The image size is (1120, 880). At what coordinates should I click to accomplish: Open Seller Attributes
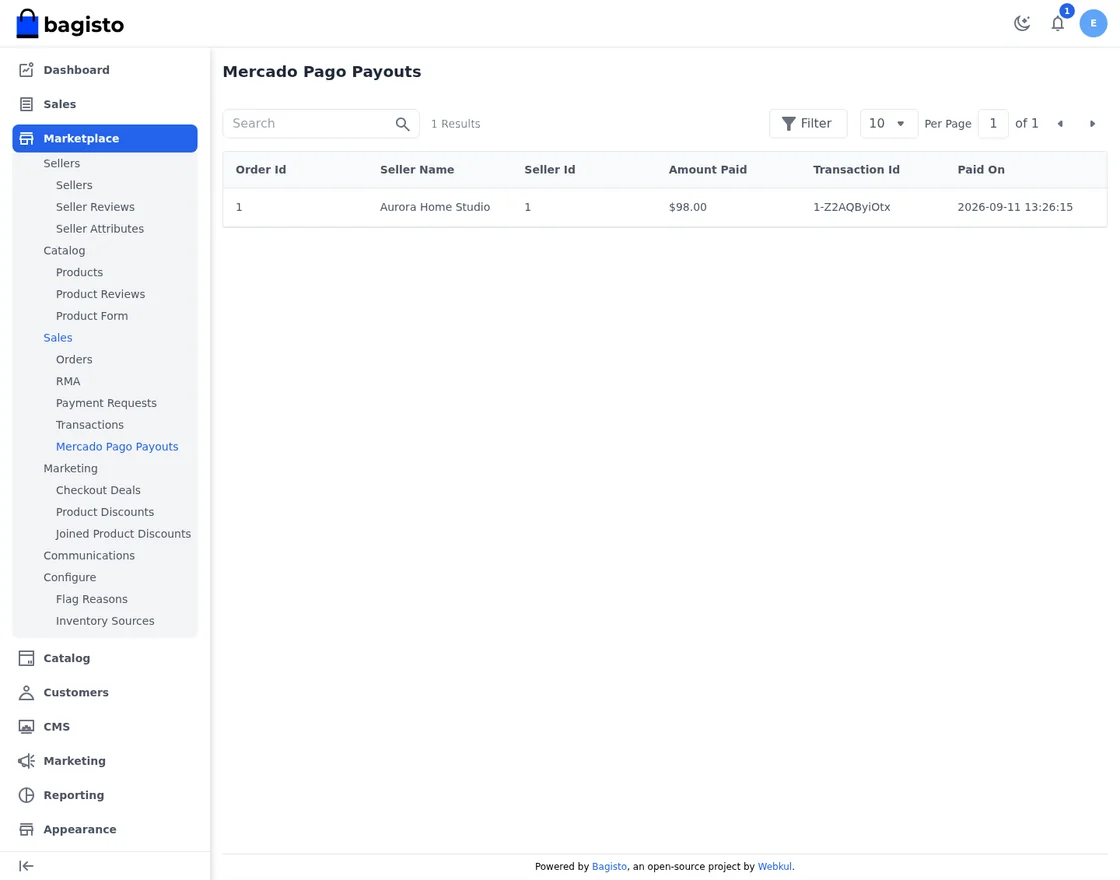pyautogui.click(x=100, y=229)
